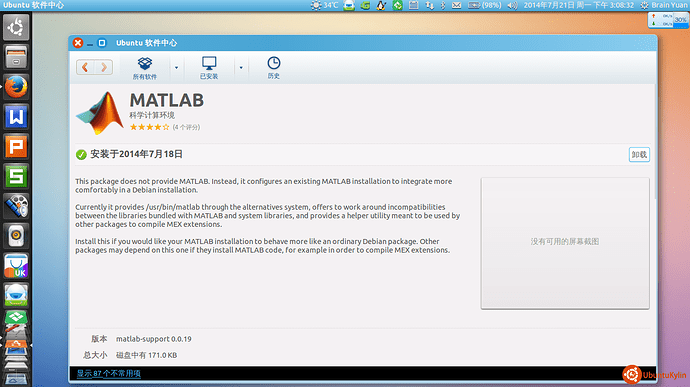690x387 pixels.
Task: Open the Installed (已安装) section
Action: tap(209, 68)
